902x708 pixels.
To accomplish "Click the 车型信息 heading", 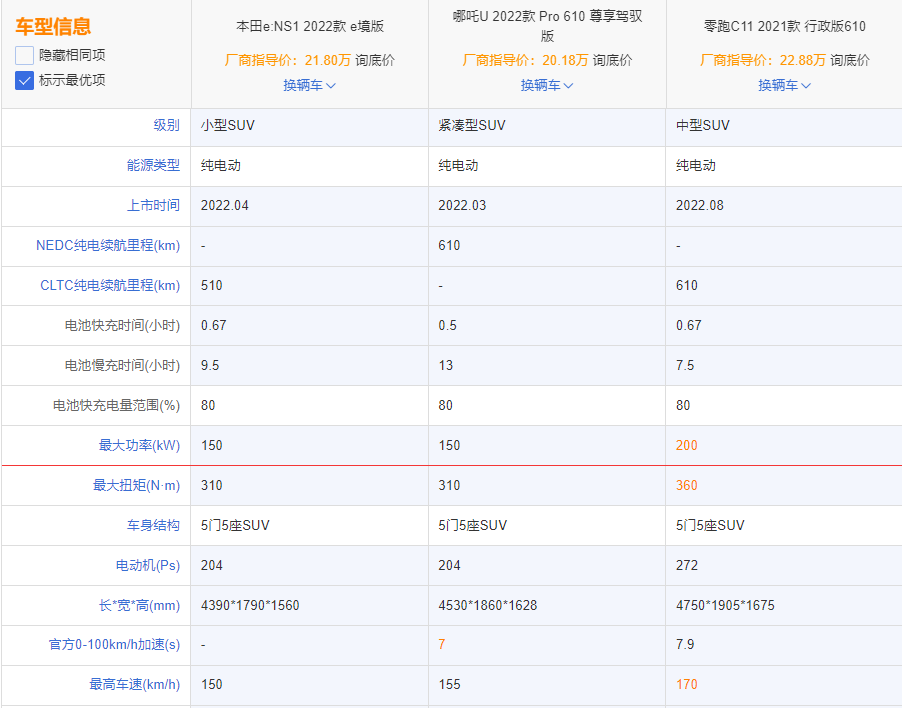I will pos(53,27).
